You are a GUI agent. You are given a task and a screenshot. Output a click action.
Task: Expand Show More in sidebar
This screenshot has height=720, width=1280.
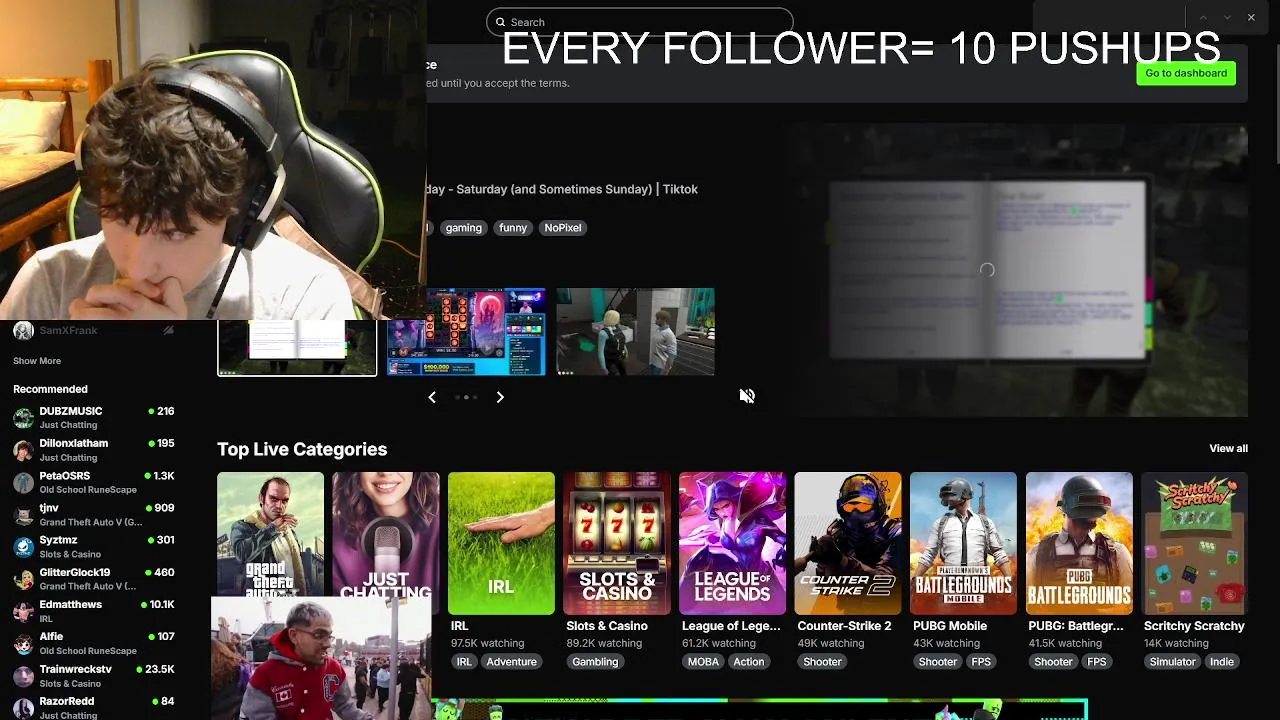tap(37, 361)
